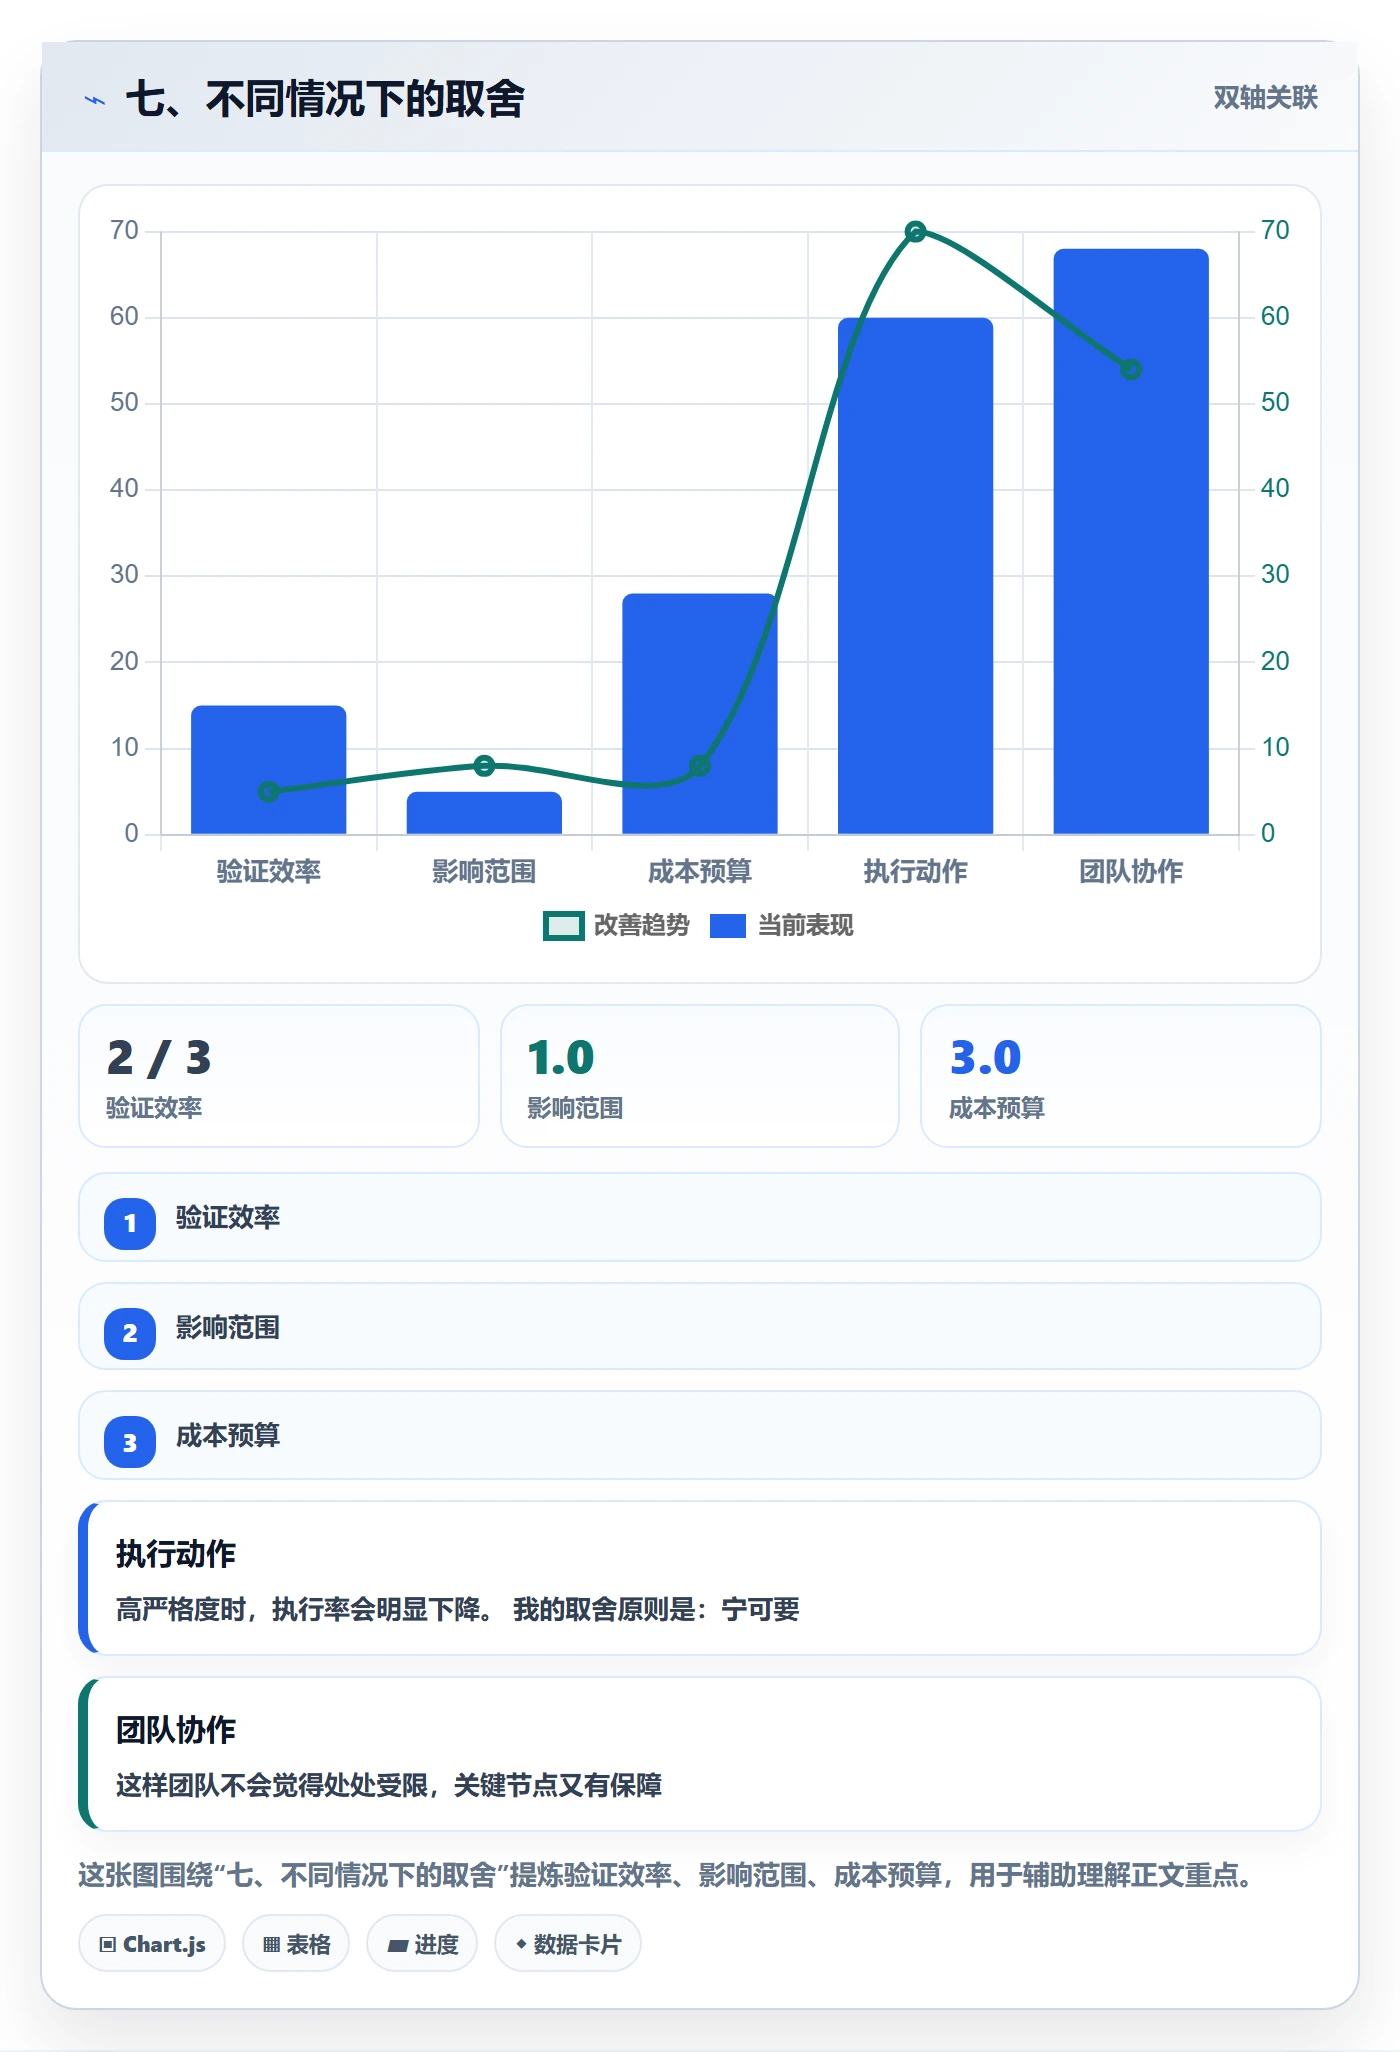Click the 成本预算 x-axis label
1400x2052 pixels.
pos(700,872)
